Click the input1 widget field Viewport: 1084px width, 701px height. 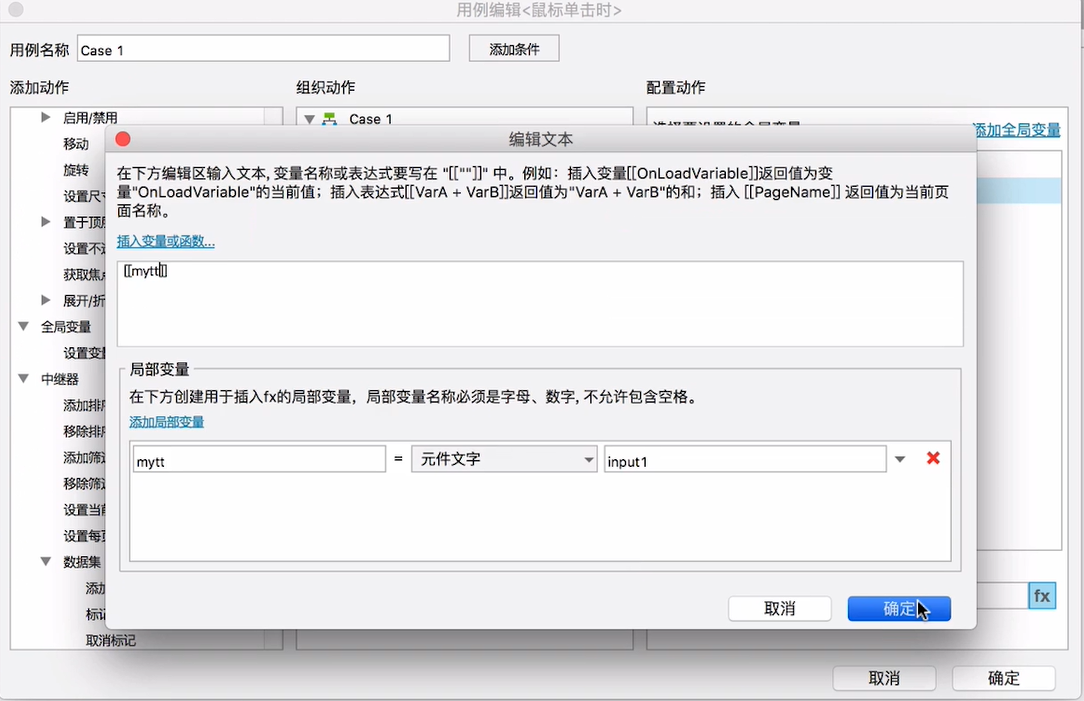coord(745,460)
